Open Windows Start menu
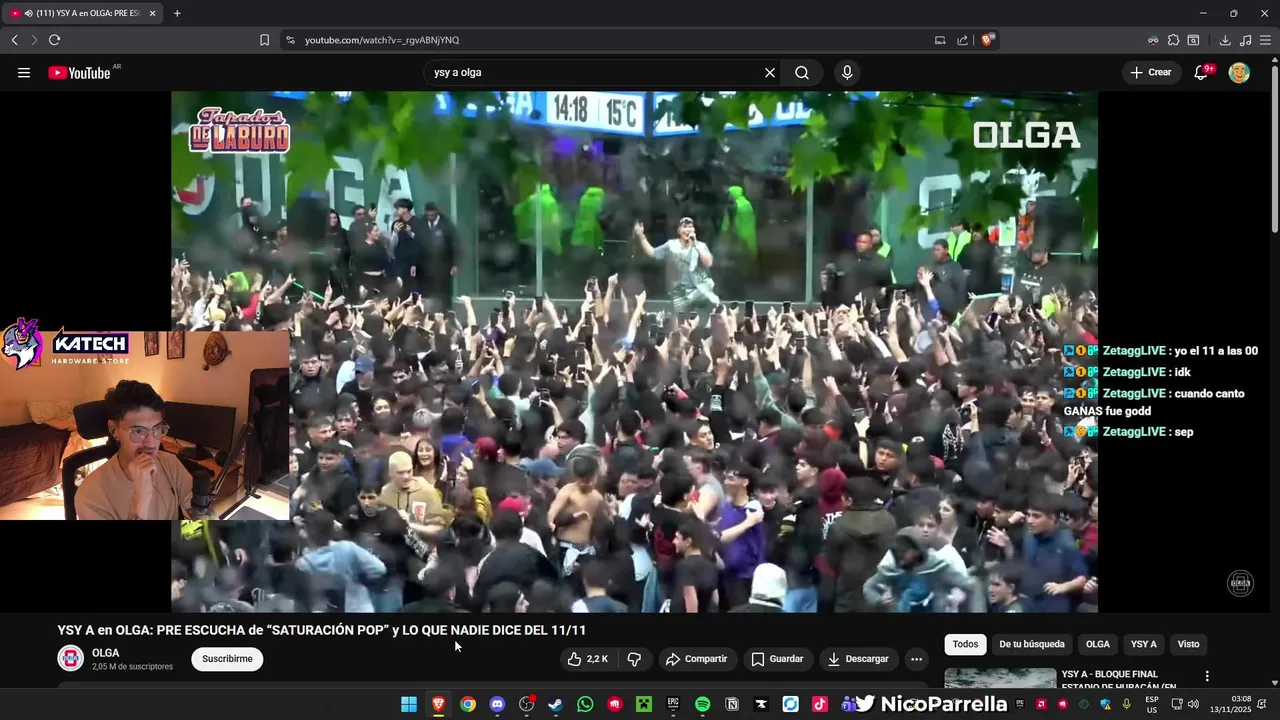The width and height of the screenshot is (1280, 720). tap(409, 705)
